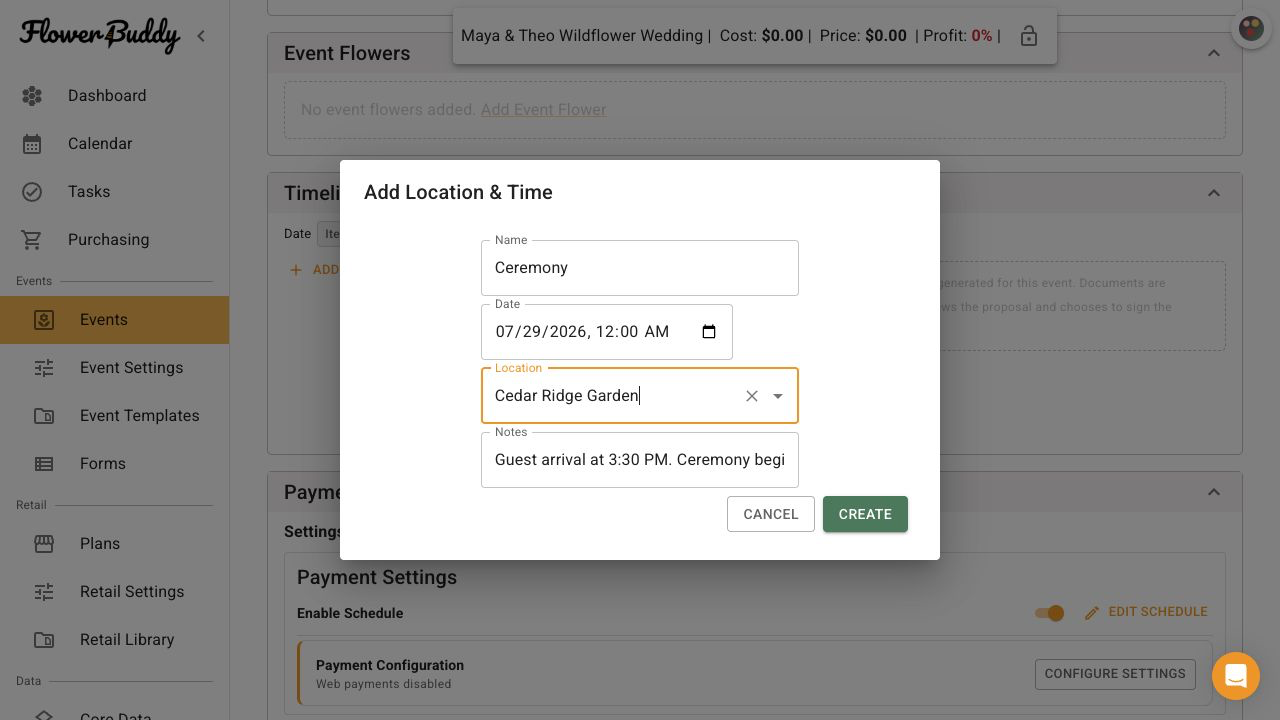
Task: Click the Retail Library folder icon
Action: point(44,640)
